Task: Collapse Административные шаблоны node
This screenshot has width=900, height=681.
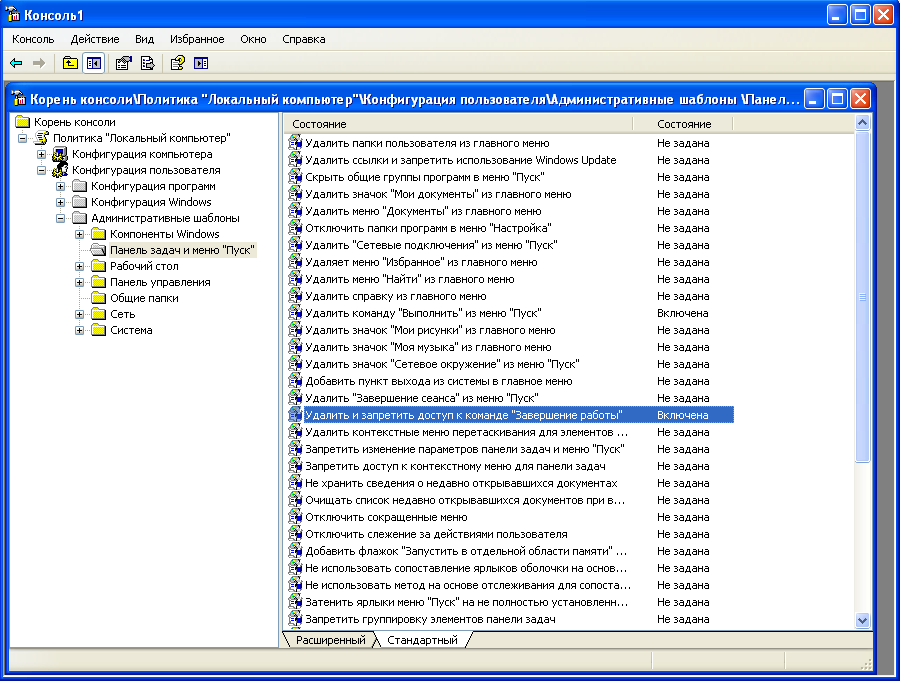Action: (x=60, y=218)
